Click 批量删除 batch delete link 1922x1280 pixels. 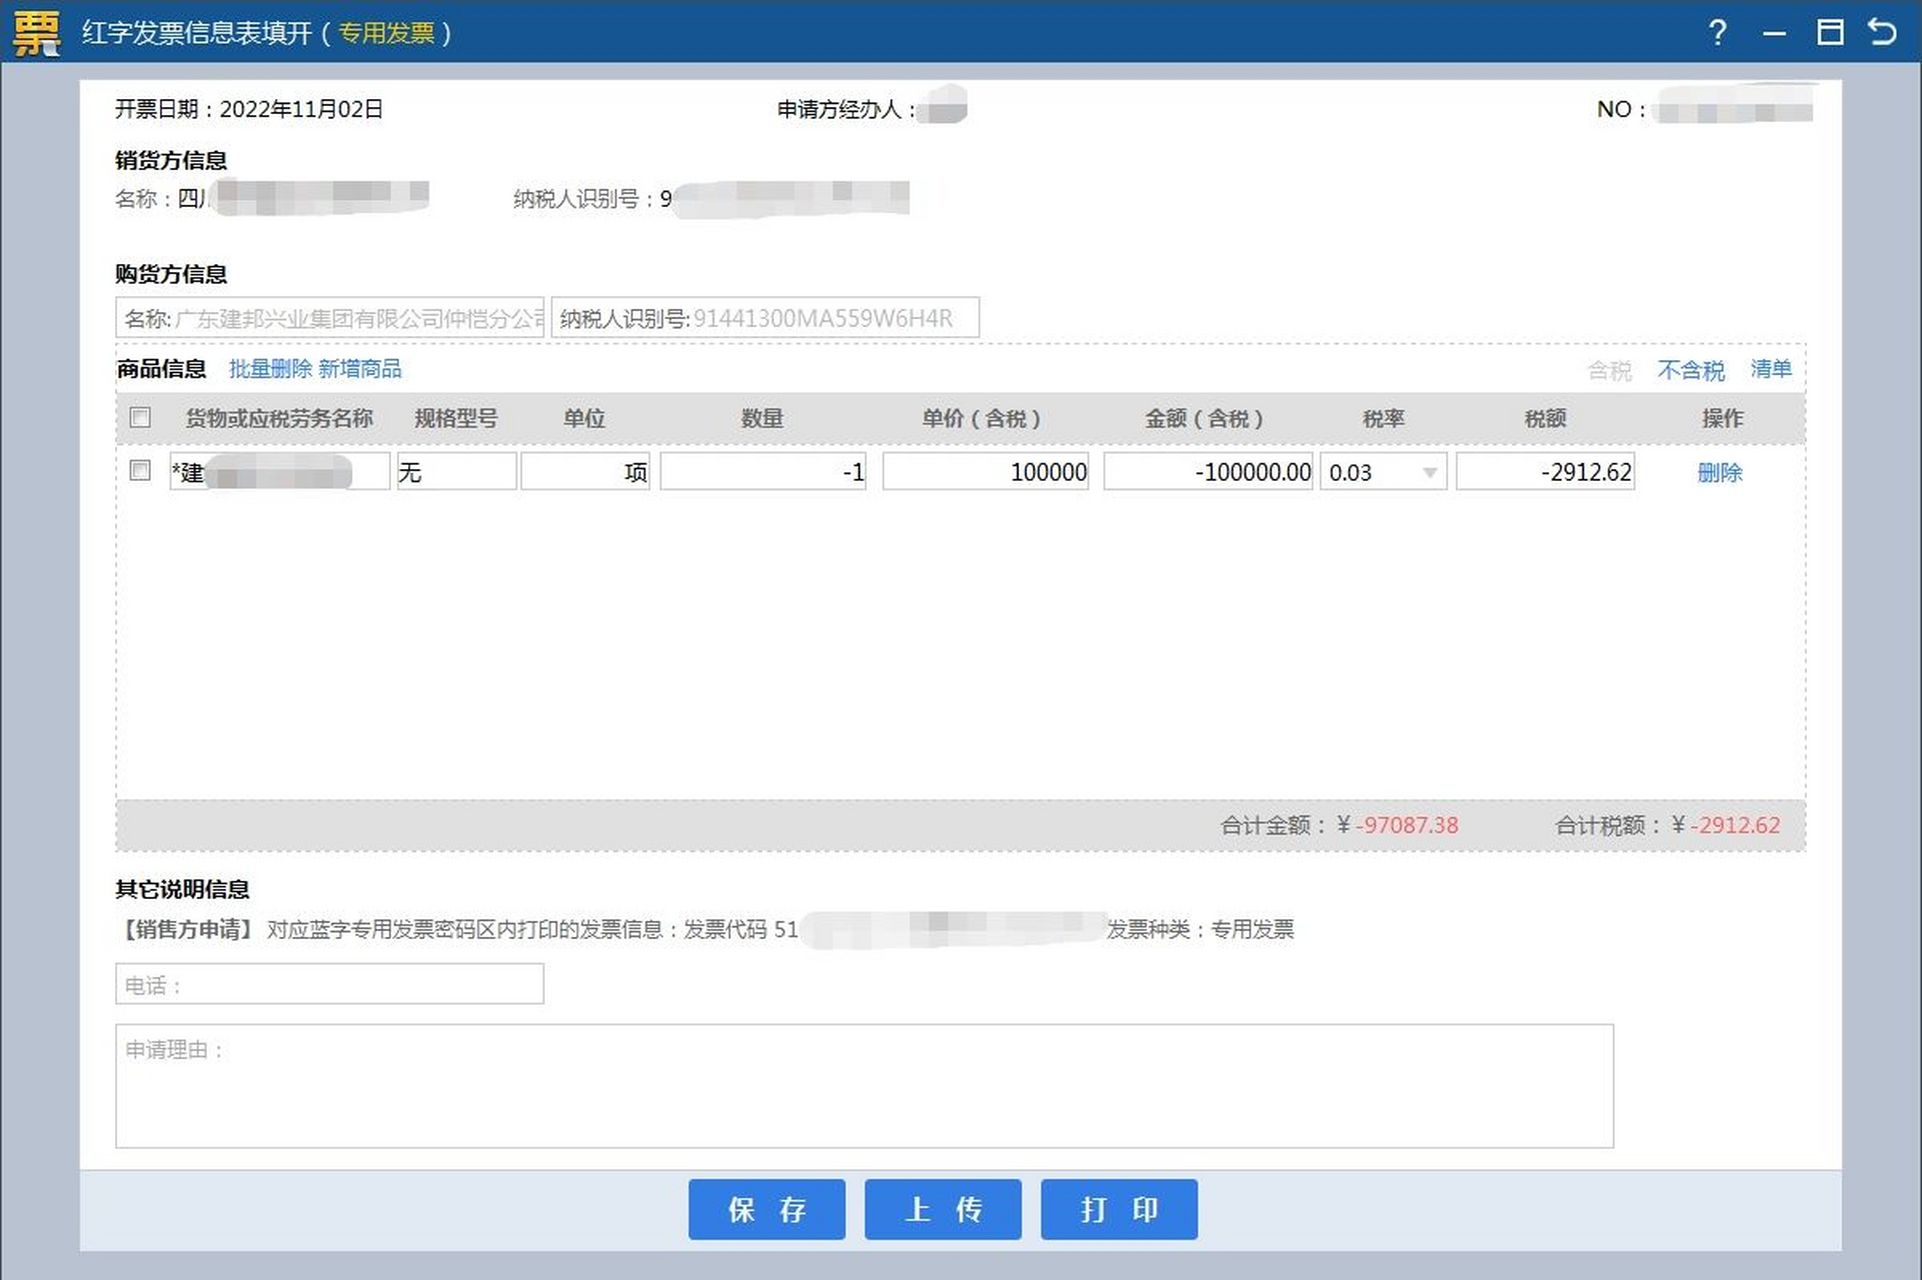tap(270, 369)
